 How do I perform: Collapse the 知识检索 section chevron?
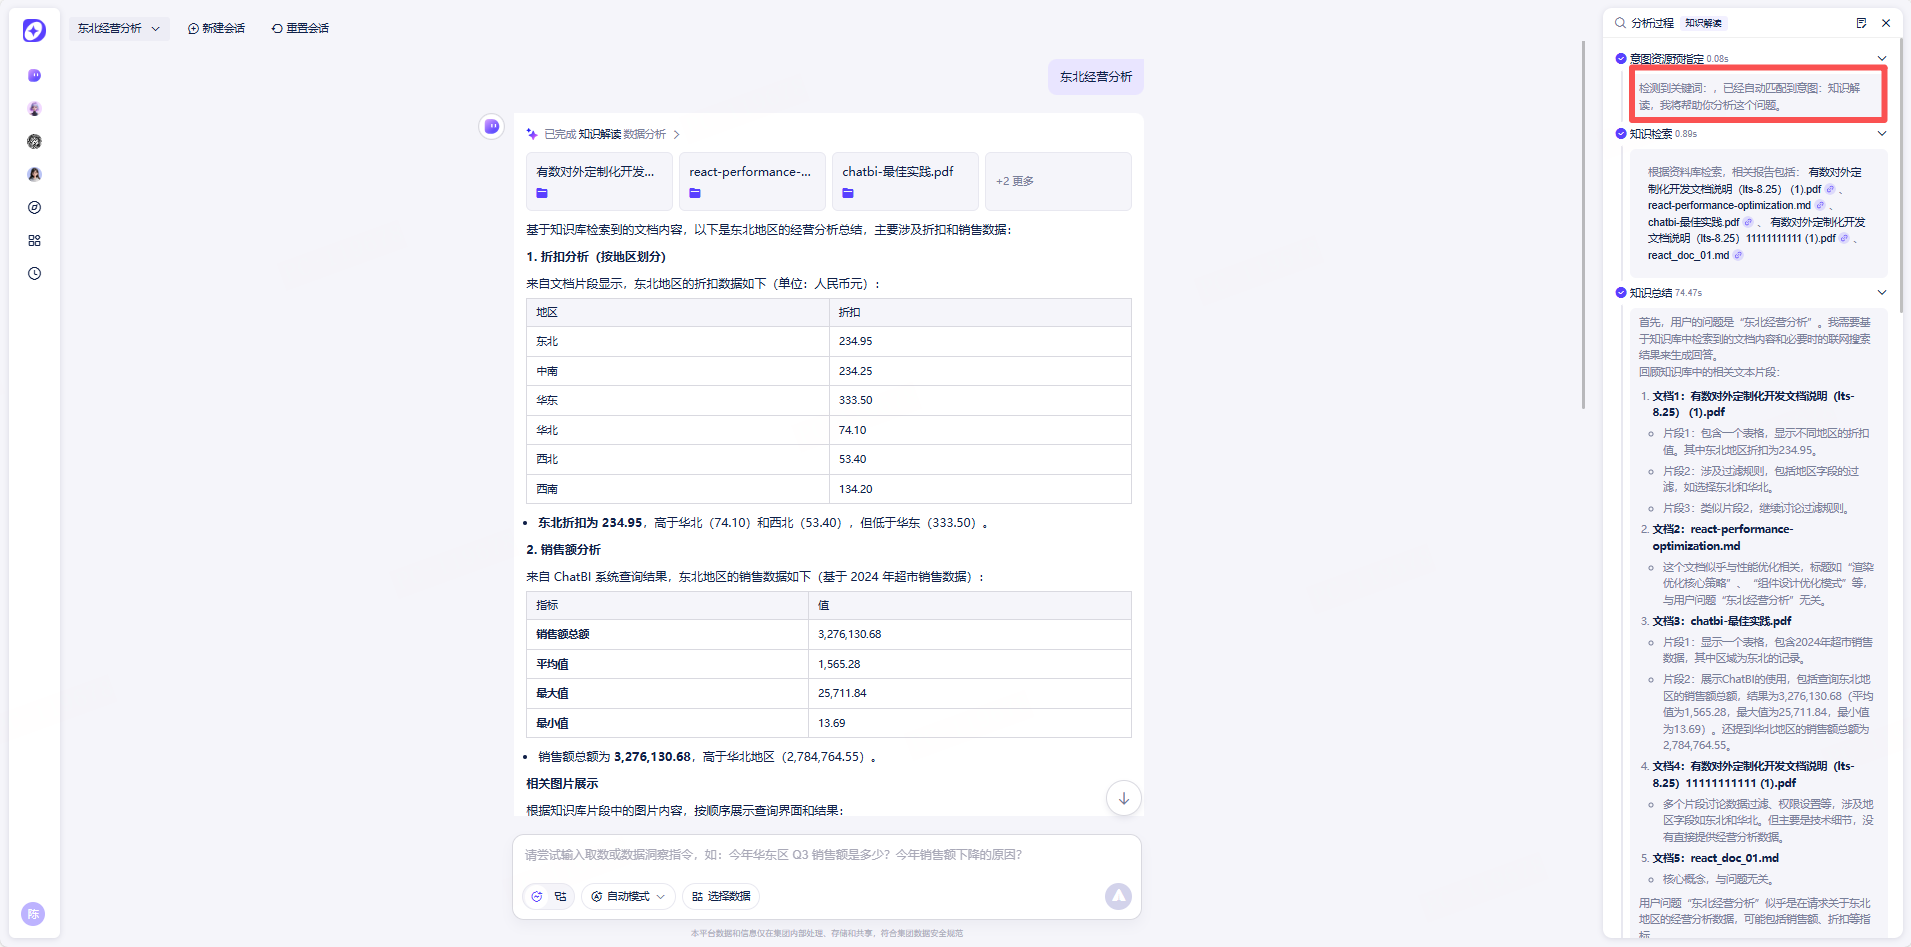1882,134
